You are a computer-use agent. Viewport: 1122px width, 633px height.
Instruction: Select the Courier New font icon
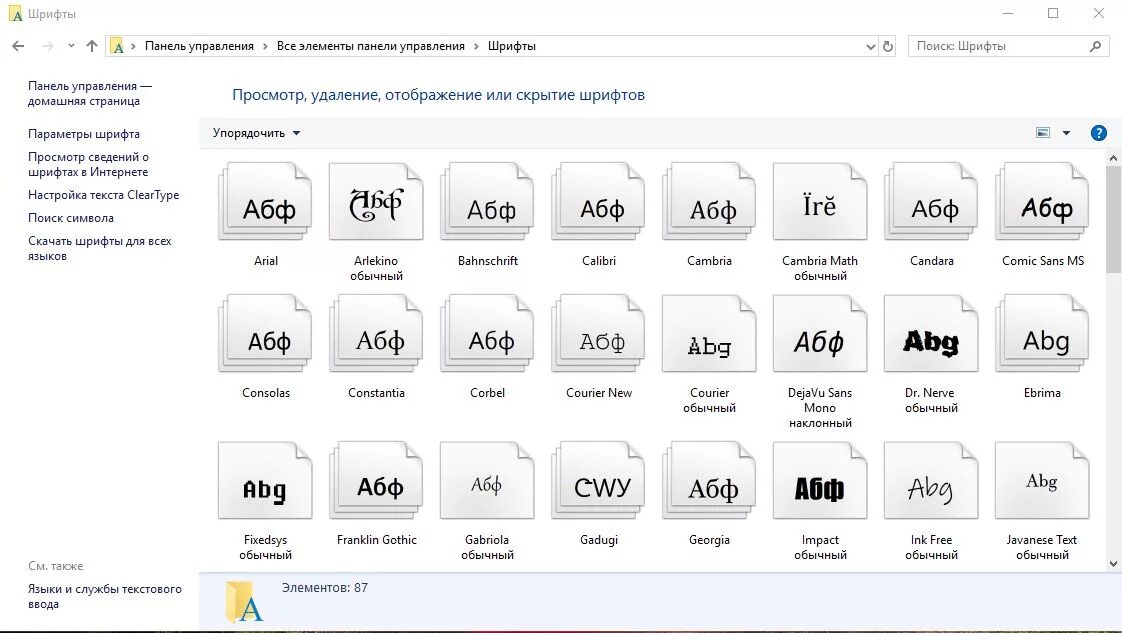tap(598, 333)
